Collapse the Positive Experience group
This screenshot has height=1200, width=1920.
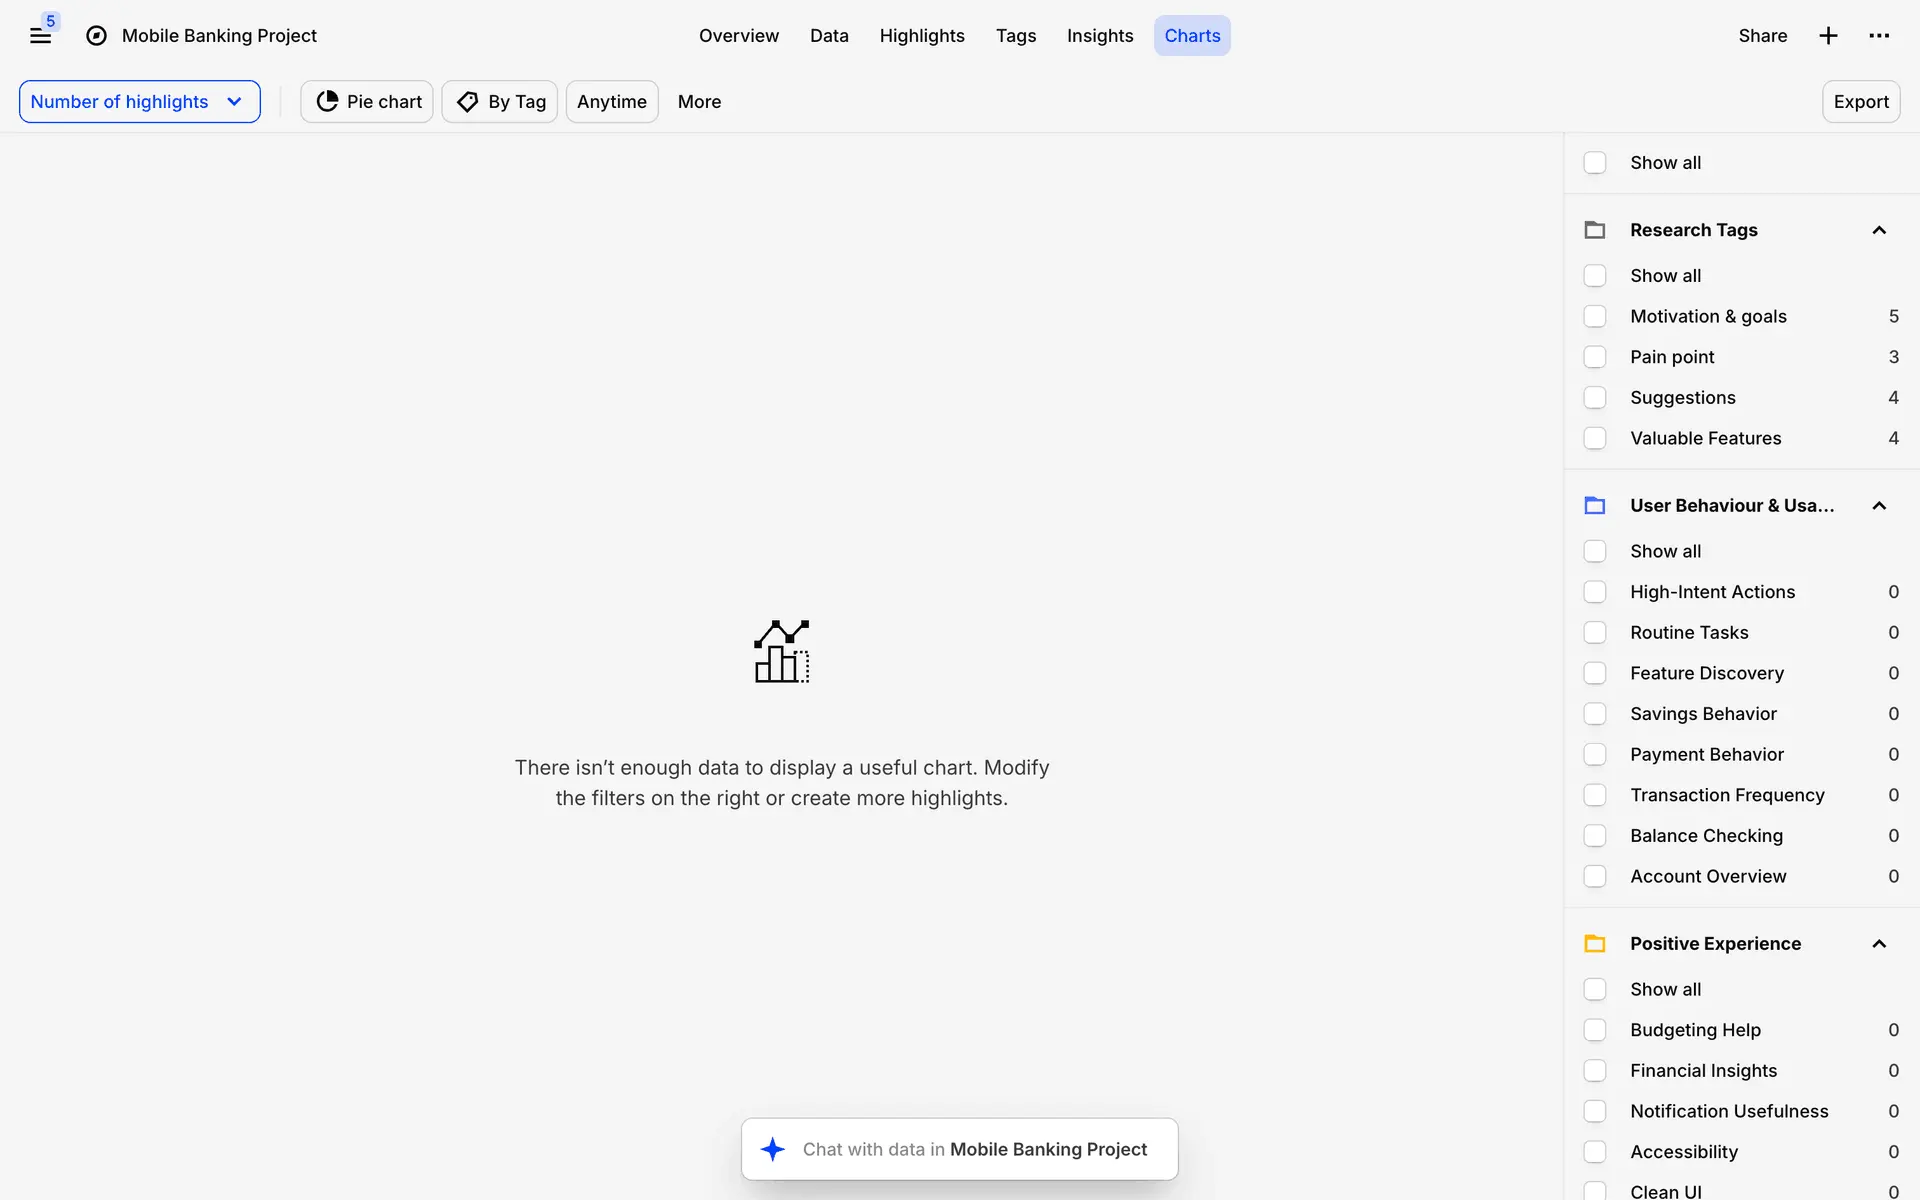(1879, 944)
